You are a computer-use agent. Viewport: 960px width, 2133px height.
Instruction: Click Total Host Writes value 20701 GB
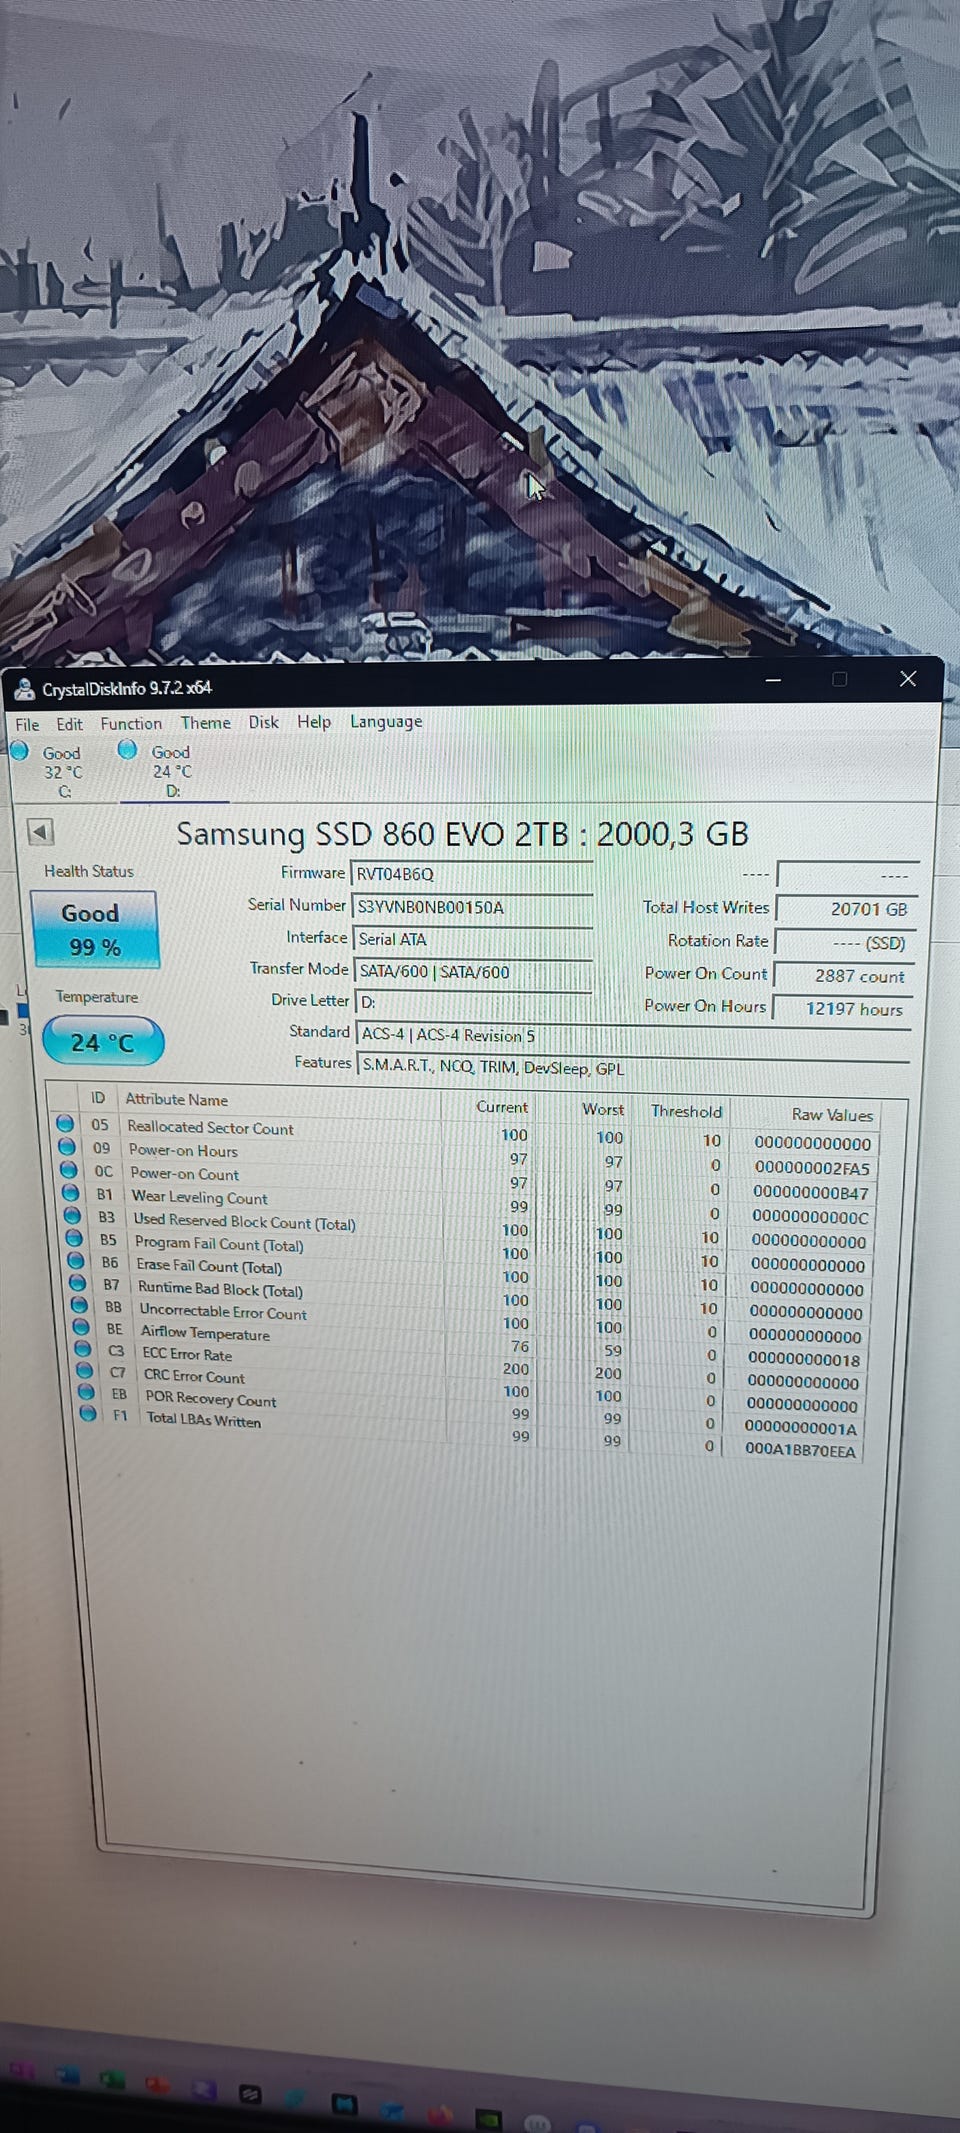pos(845,909)
